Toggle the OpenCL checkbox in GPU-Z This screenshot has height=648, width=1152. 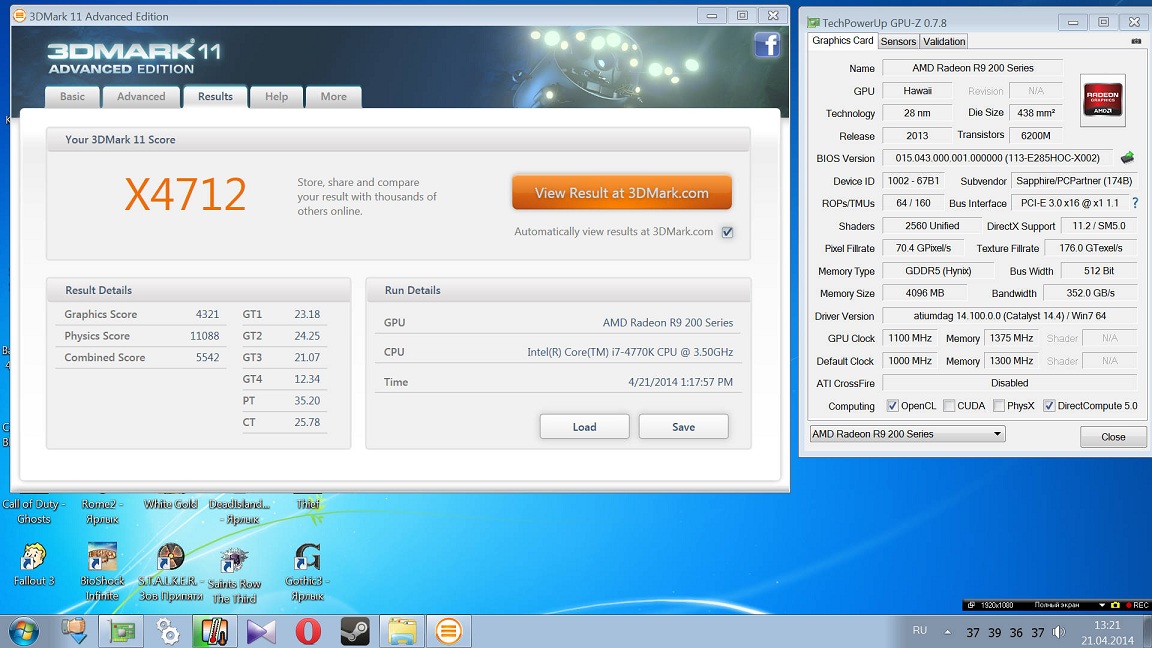893,406
